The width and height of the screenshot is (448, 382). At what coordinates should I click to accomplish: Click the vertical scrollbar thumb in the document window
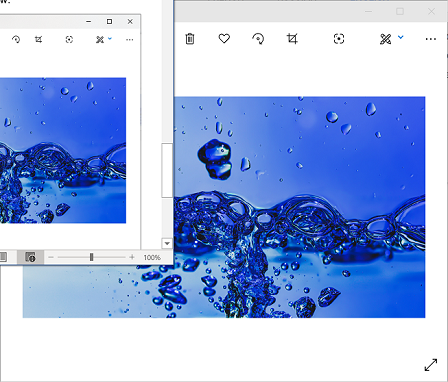pos(167,170)
